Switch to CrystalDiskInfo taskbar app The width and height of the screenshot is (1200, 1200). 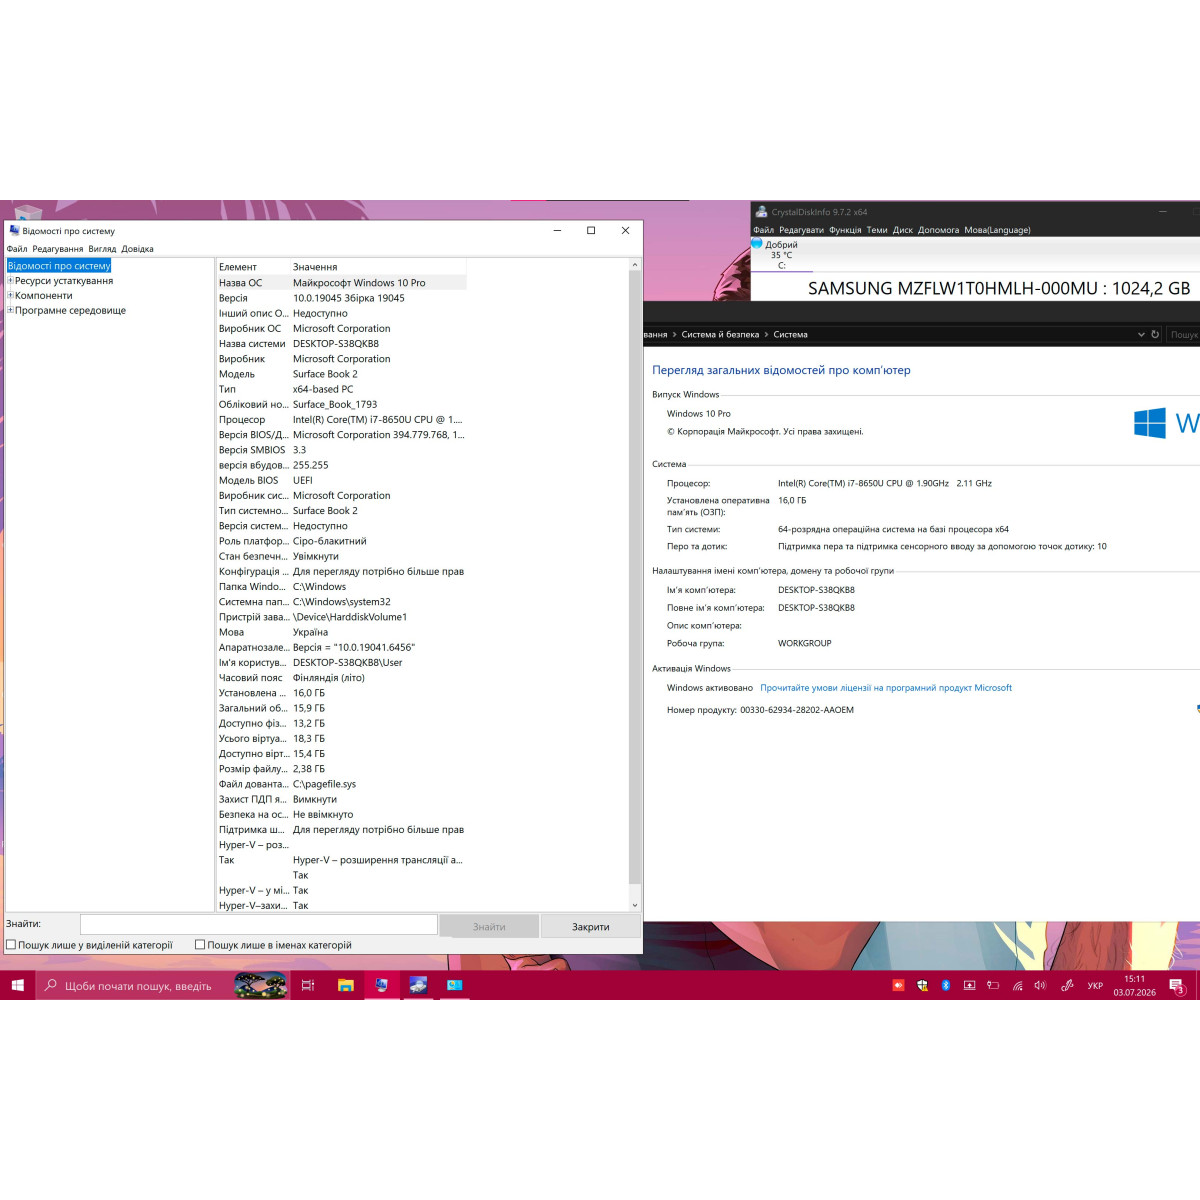click(x=418, y=986)
